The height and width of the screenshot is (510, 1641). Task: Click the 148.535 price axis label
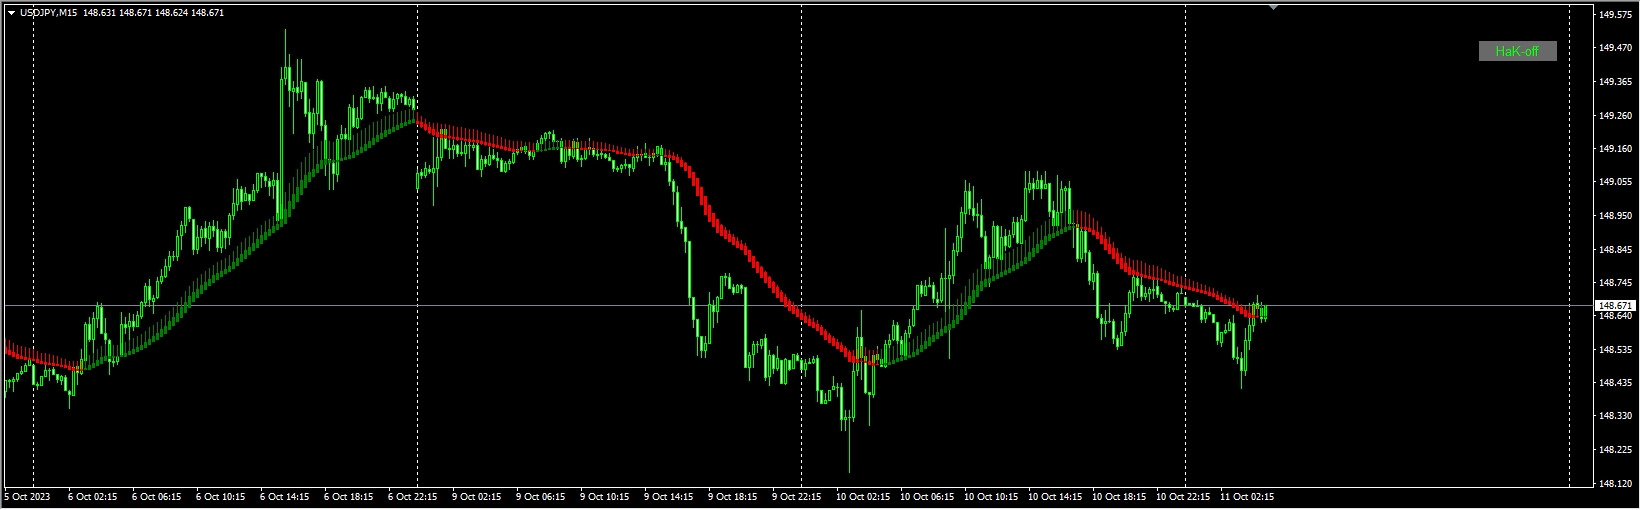[x=1616, y=349]
